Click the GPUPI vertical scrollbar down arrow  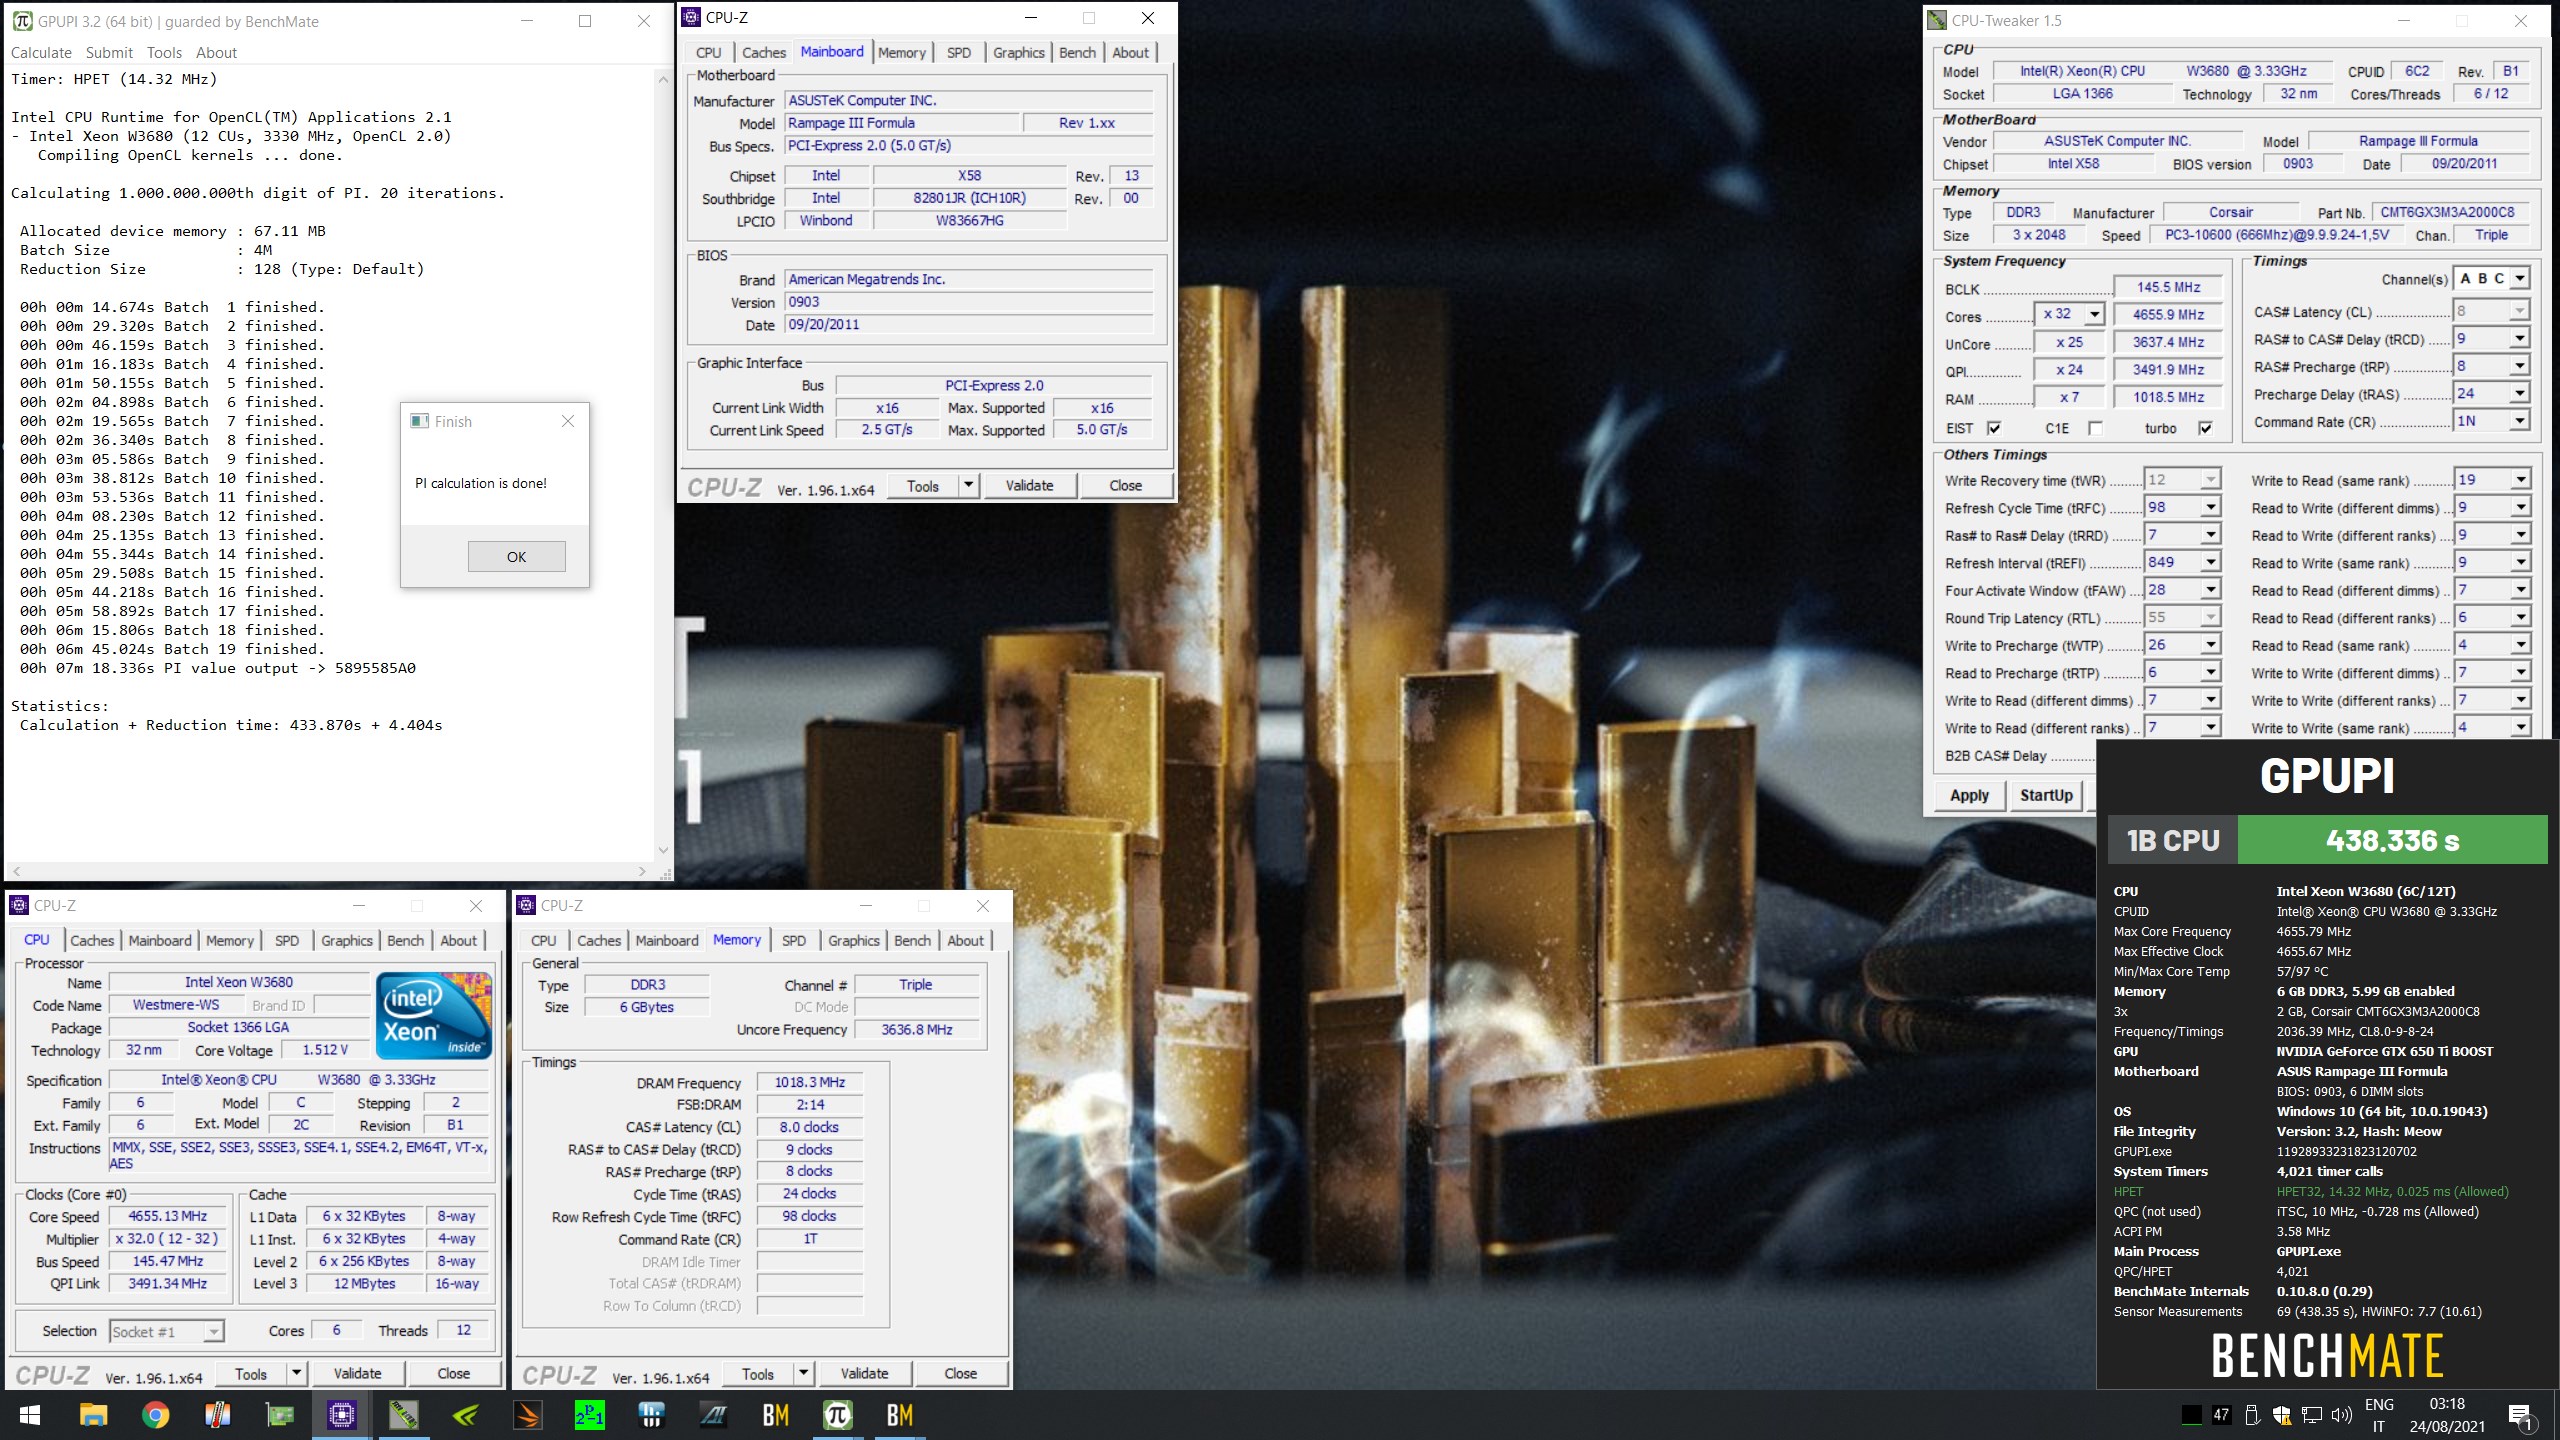[663, 850]
